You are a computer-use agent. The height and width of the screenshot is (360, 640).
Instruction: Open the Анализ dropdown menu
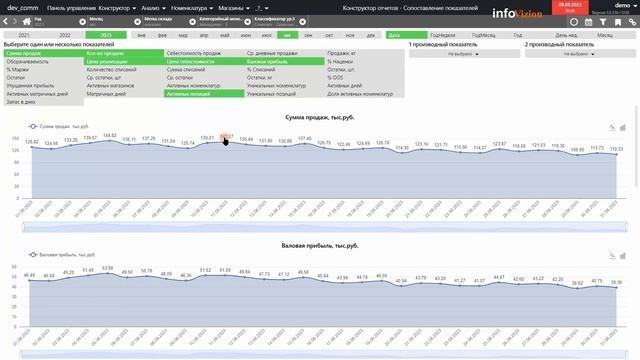tap(153, 8)
